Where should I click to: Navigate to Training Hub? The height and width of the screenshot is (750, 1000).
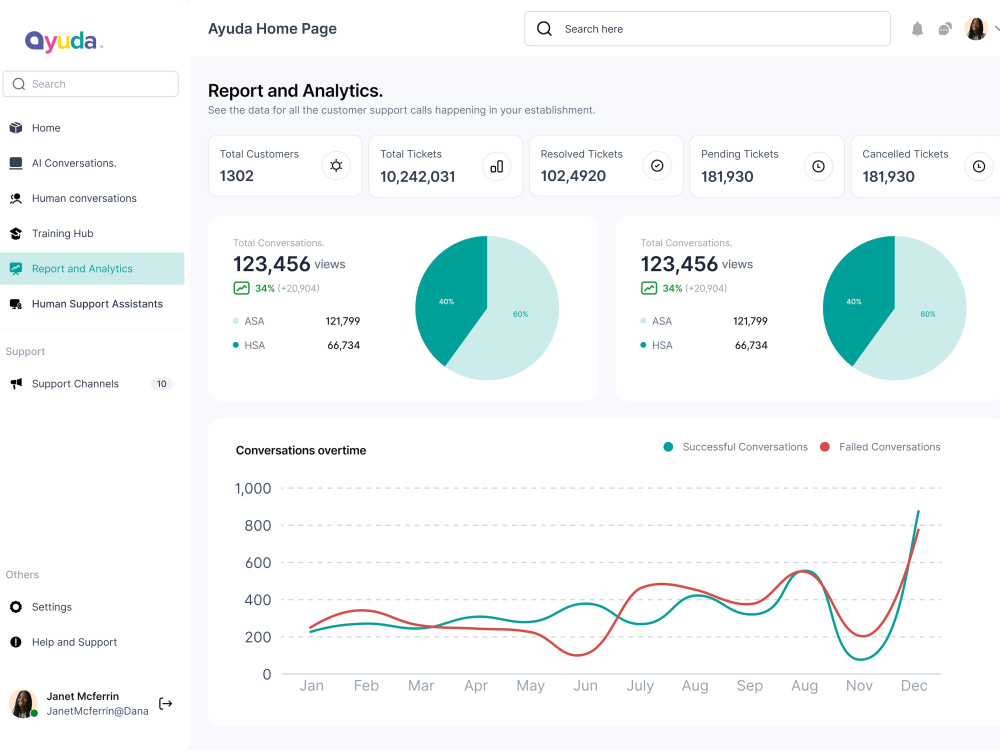[92, 233]
